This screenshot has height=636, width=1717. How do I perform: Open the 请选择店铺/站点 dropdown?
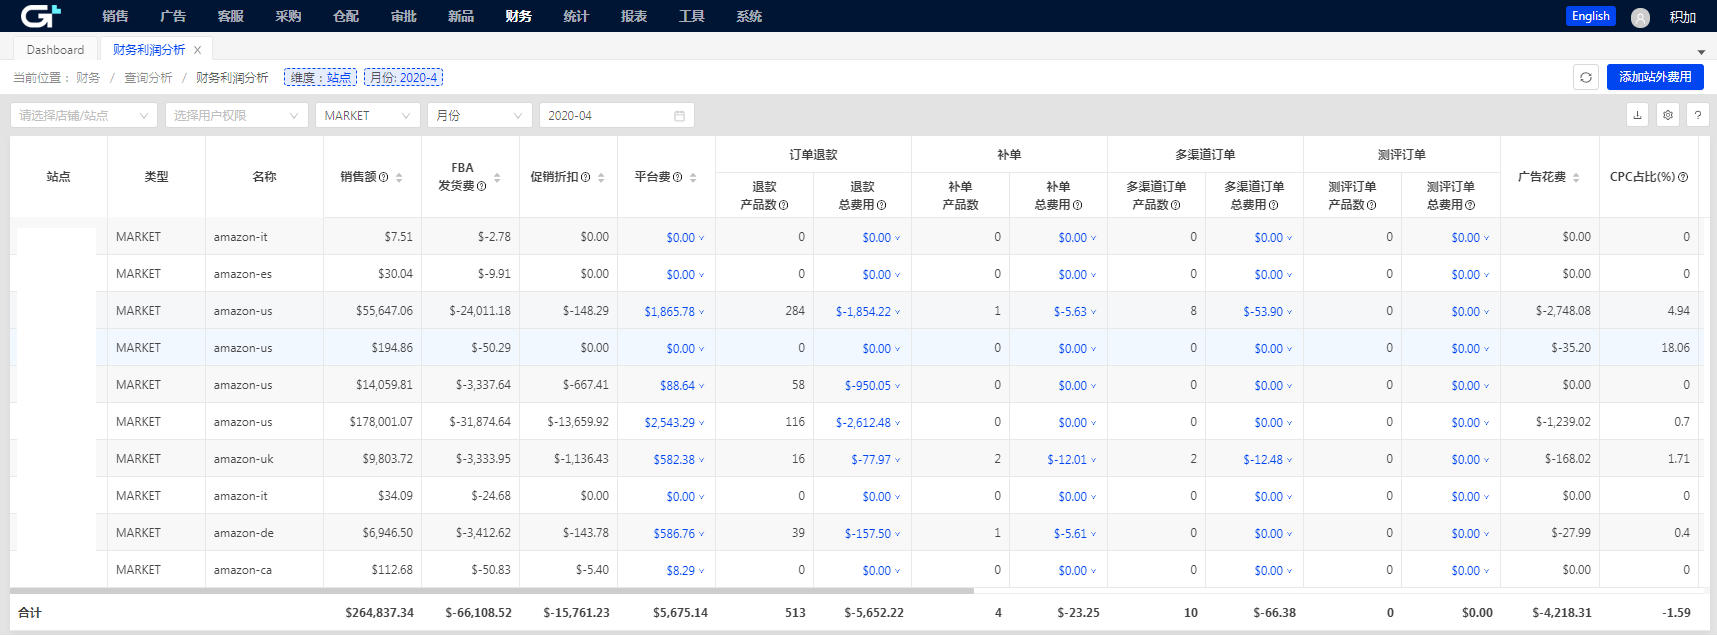[84, 116]
